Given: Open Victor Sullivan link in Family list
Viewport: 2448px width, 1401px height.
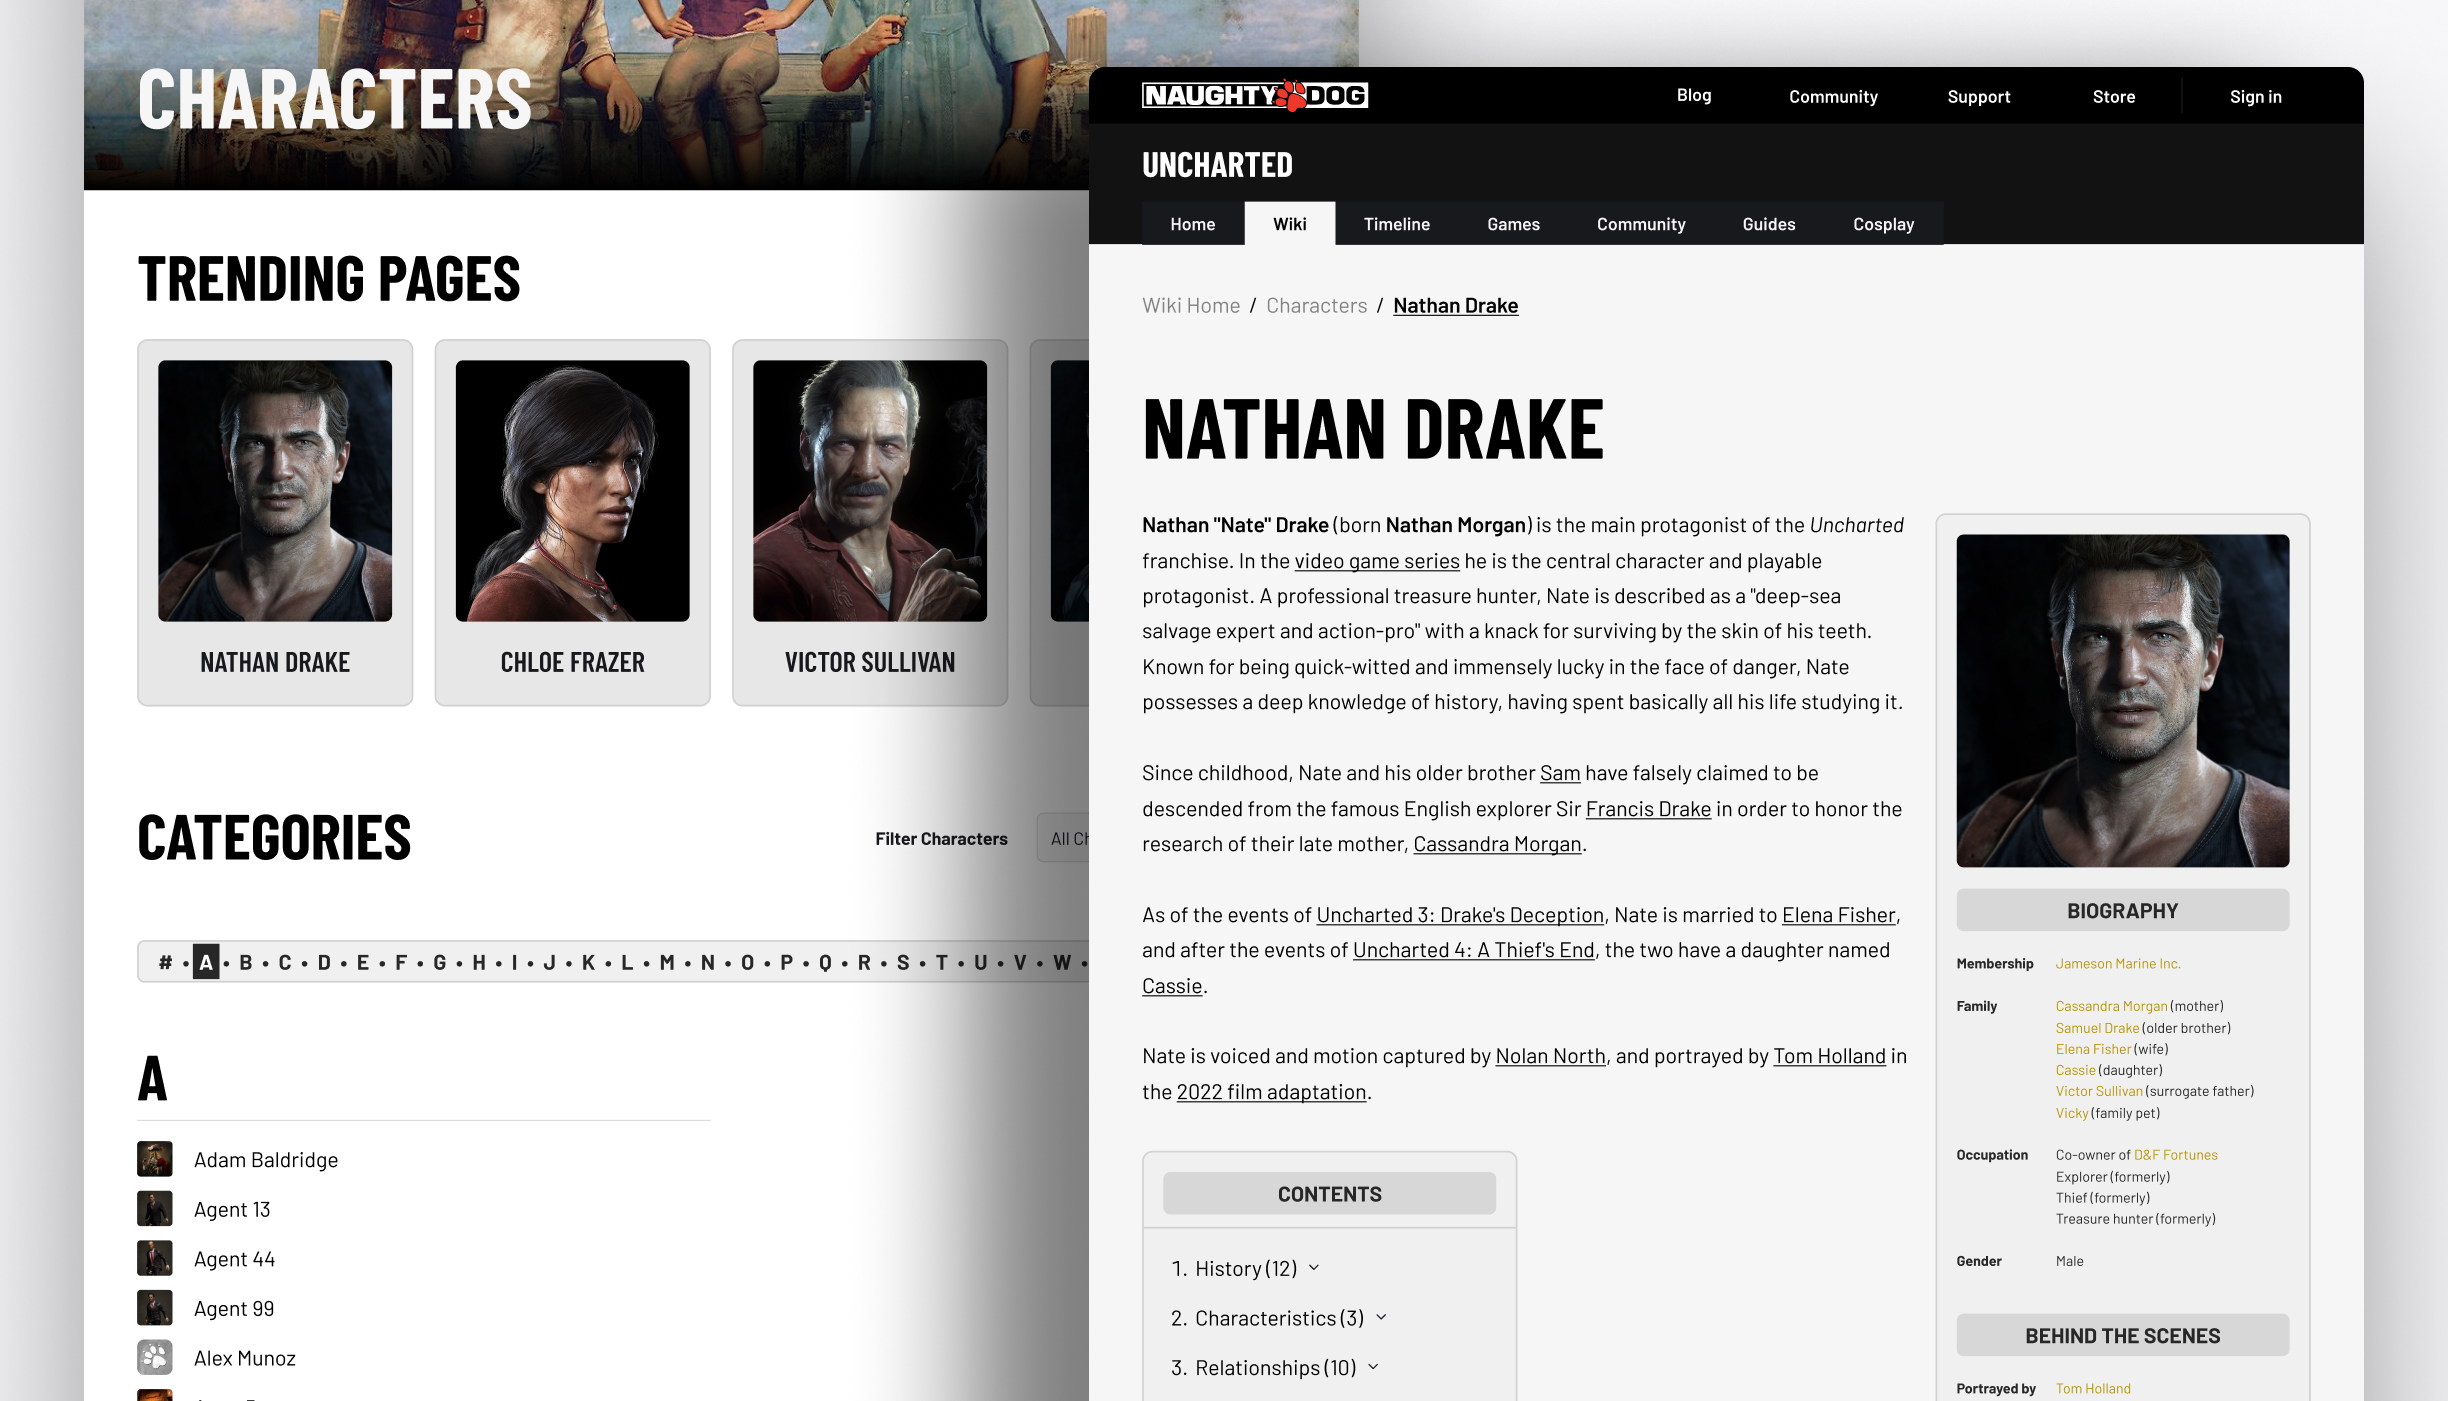Looking at the screenshot, I should (x=2099, y=1091).
